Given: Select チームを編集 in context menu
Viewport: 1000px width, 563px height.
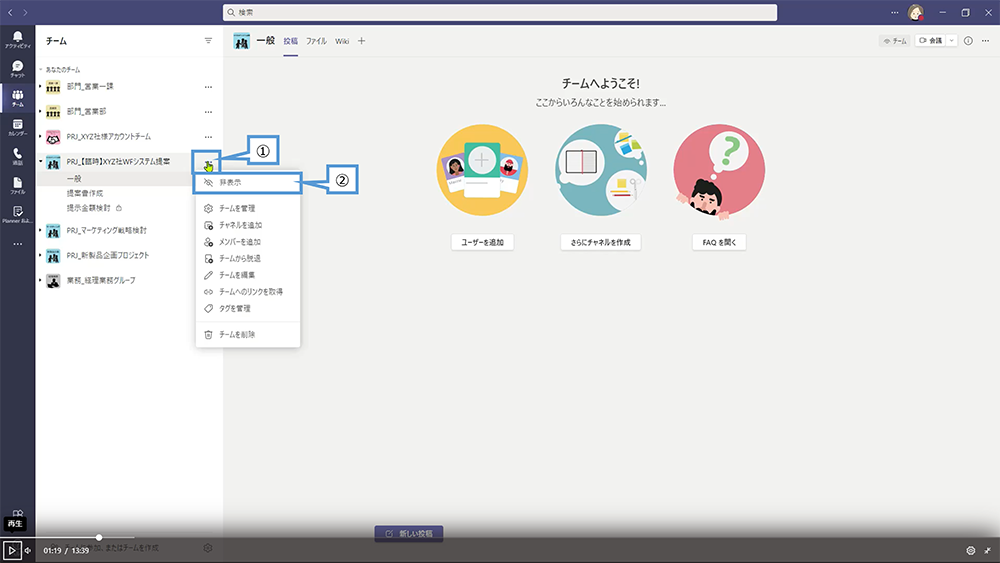Looking at the screenshot, I should point(247,275).
